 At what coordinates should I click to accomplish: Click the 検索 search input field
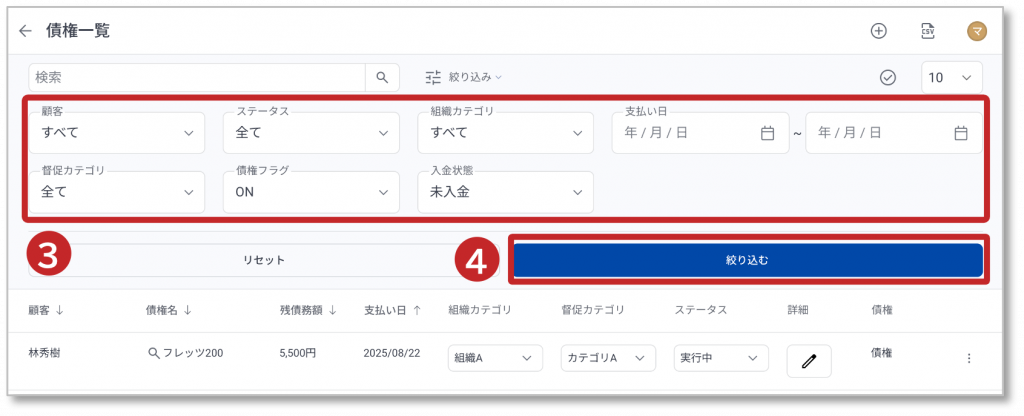197,77
